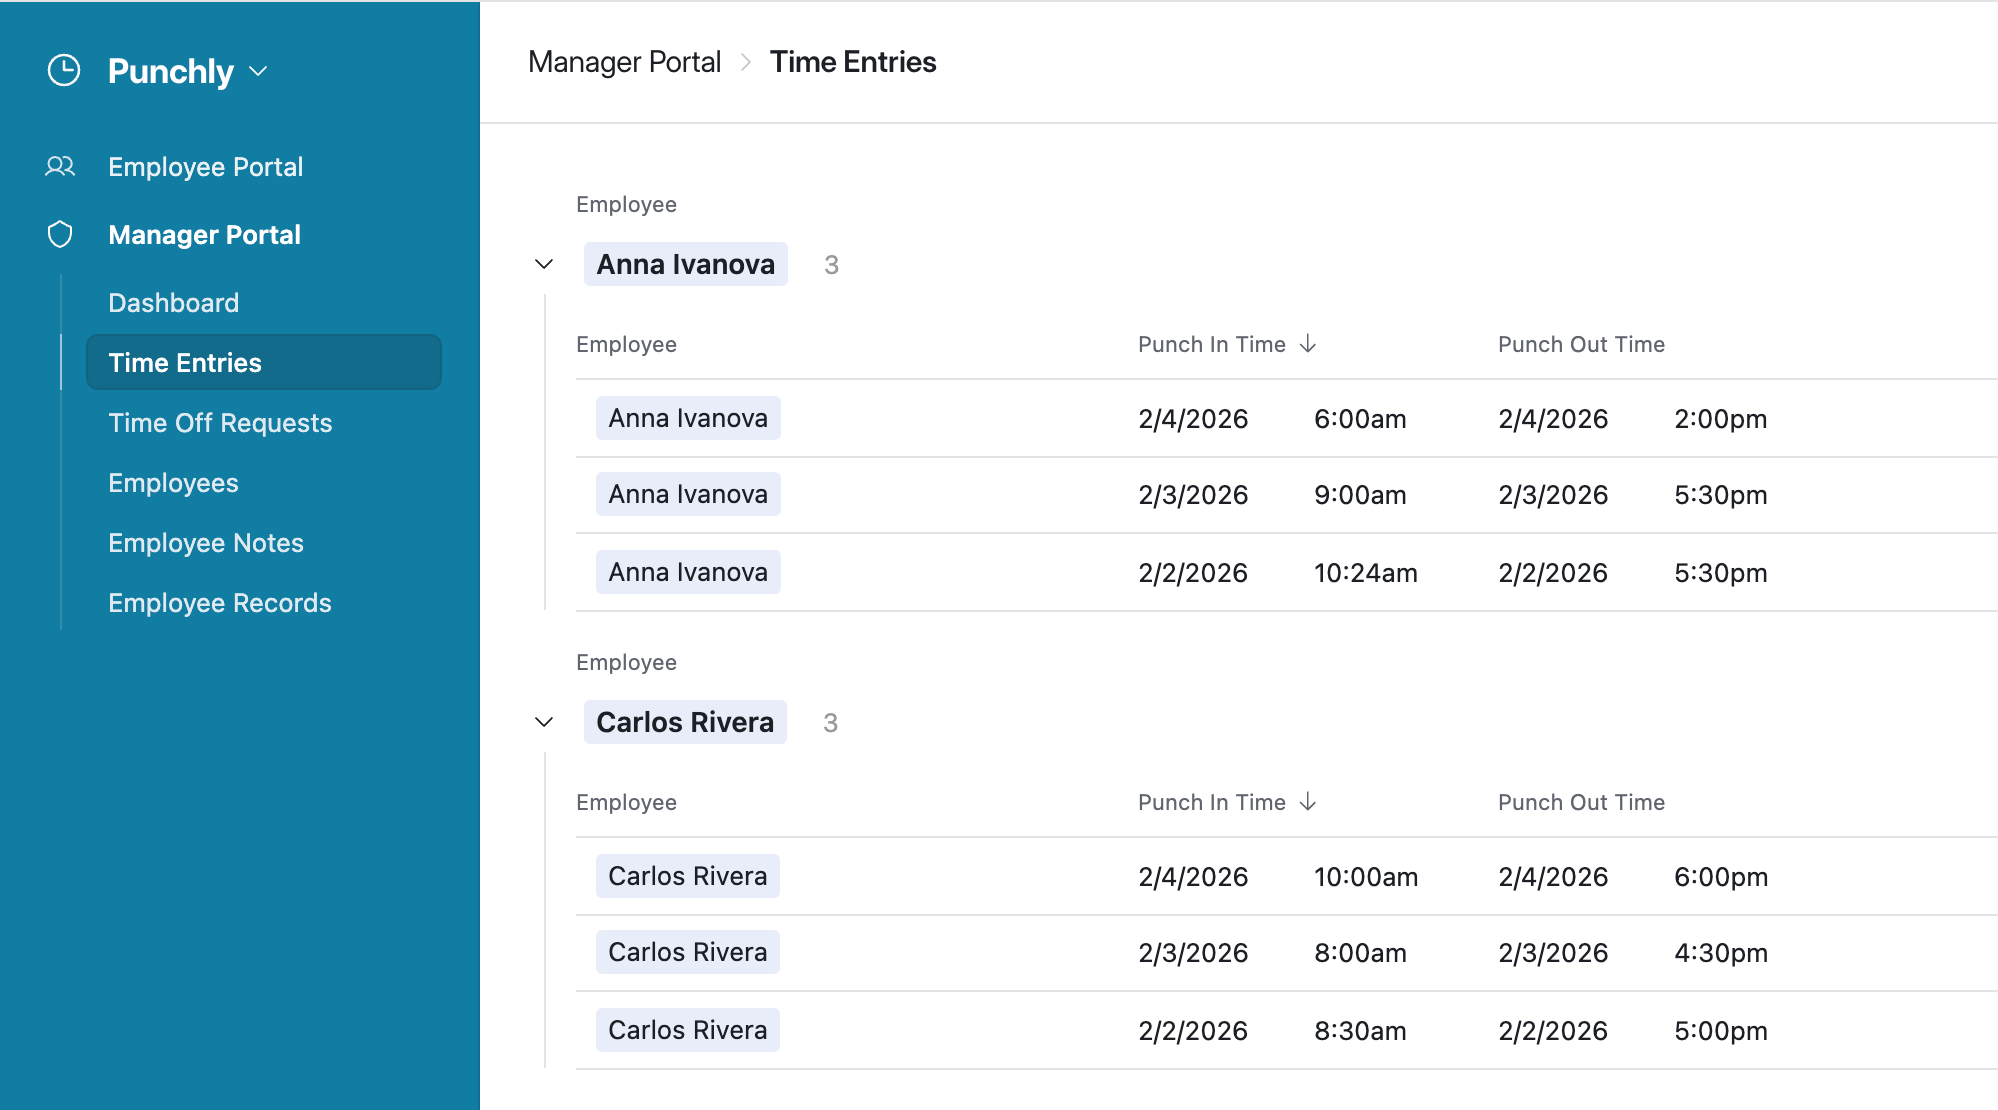1998x1110 pixels.
Task: Click the Carlos Rivera group header tag
Action: click(685, 722)
